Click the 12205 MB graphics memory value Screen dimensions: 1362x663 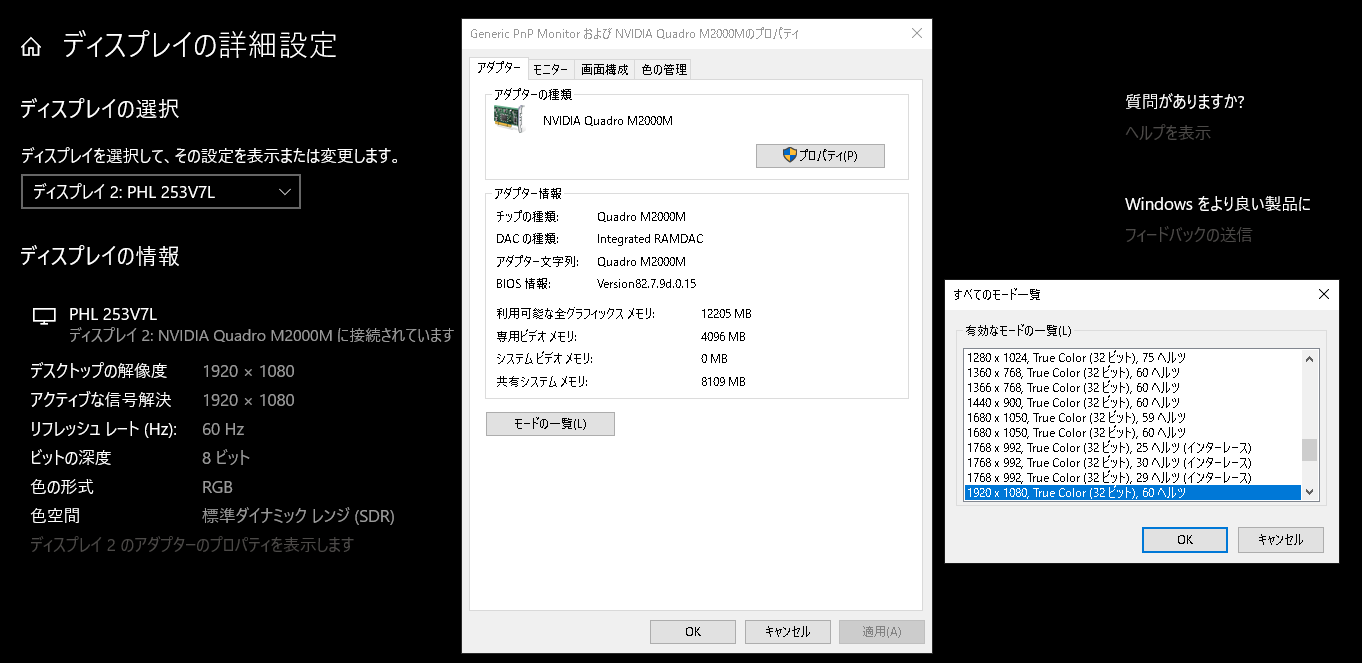pos(726,314)
